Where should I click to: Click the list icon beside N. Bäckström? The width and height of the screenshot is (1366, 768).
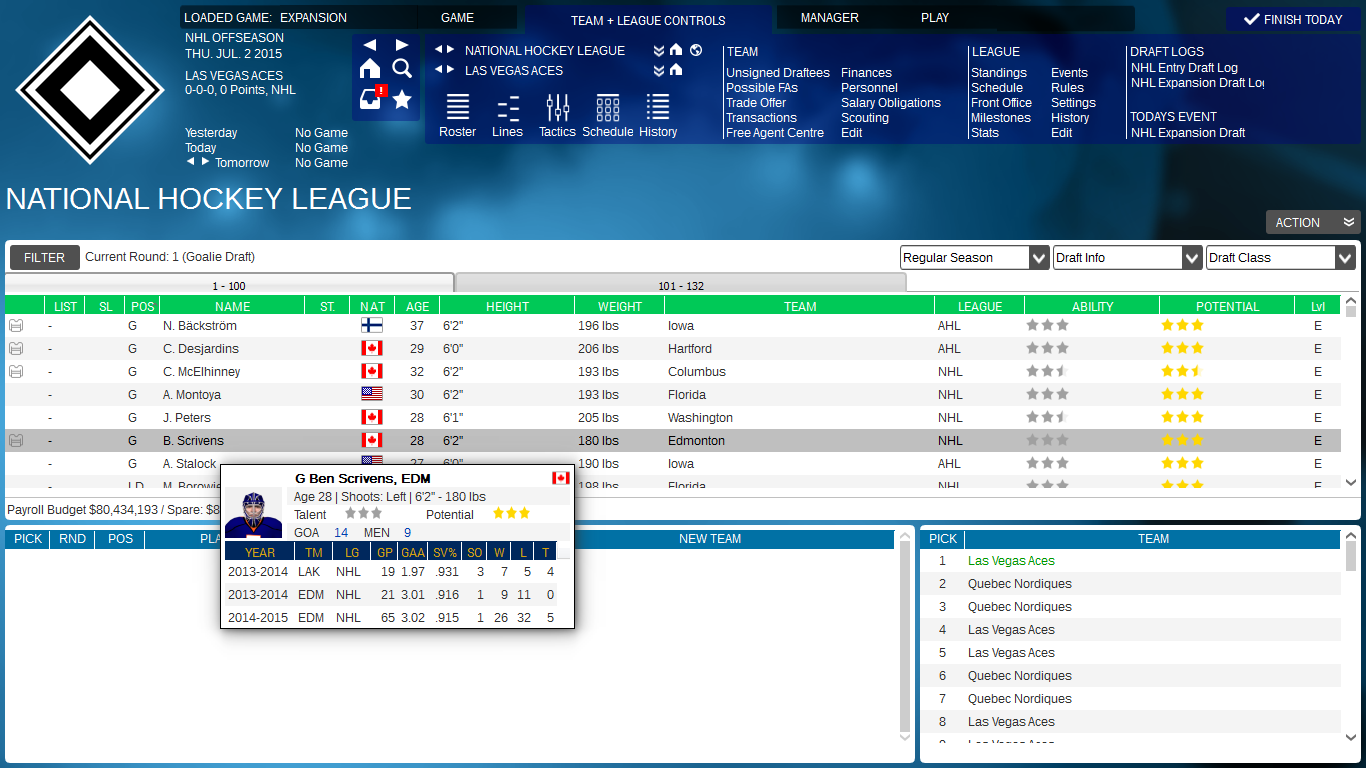pos(16,326)
